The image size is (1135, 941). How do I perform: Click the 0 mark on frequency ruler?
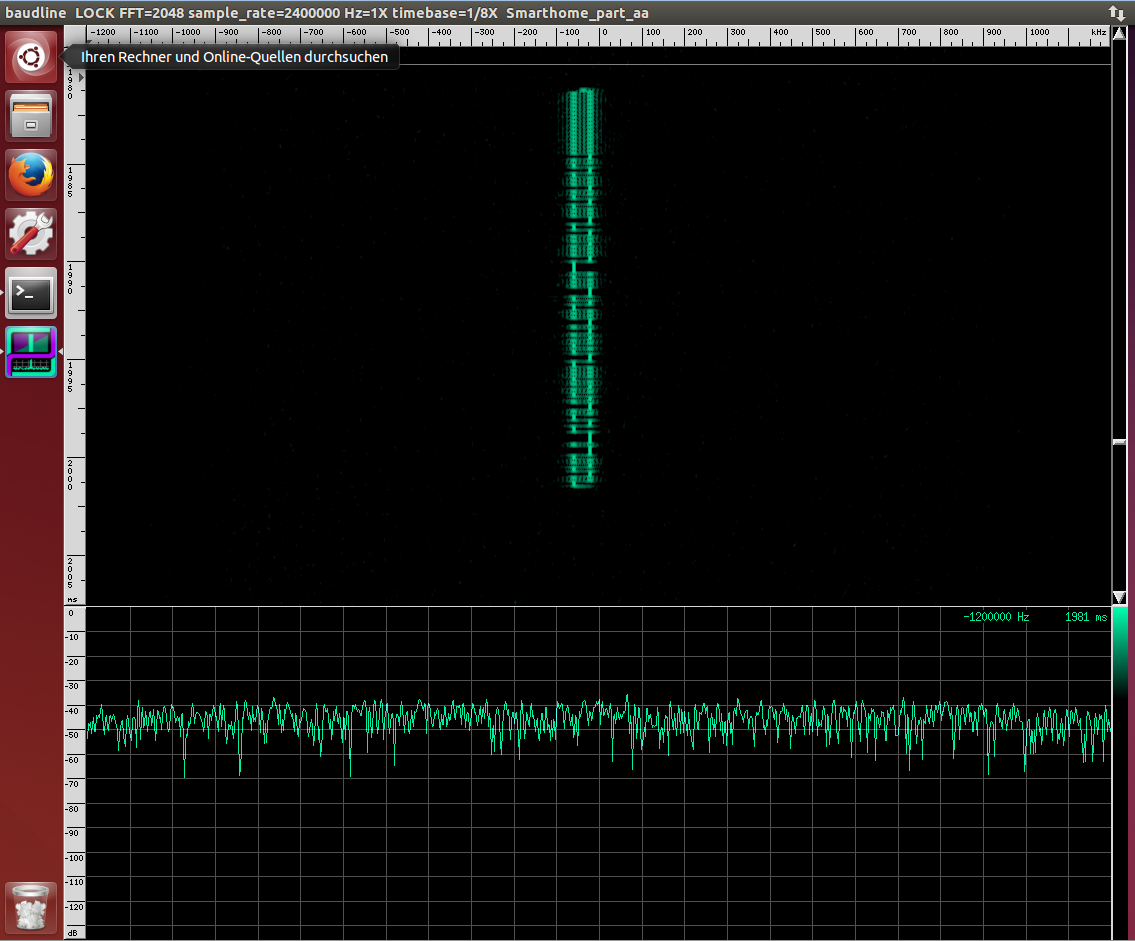pos(604,33)
